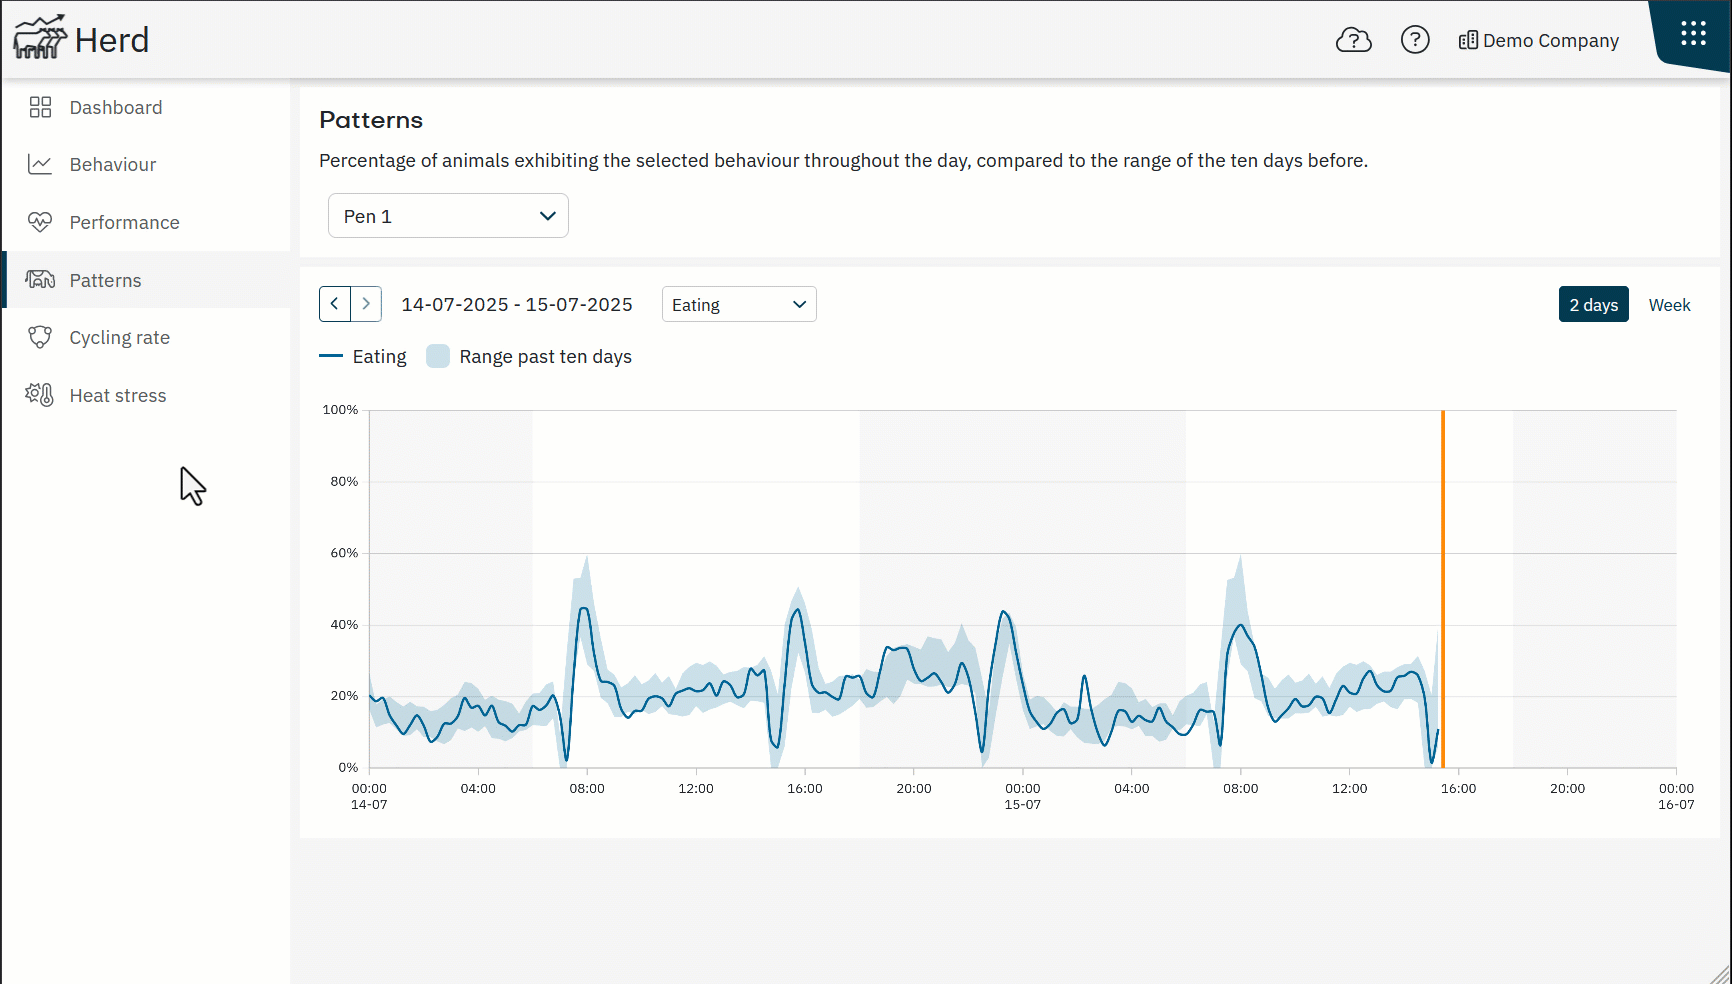Go to the next date range arrow
1732x984 pixels.
coord(367,304)
